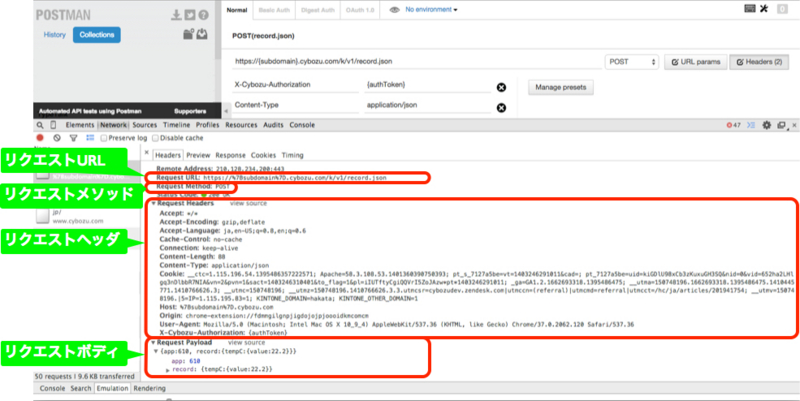Viewport: 800px width, 401px height.
Task: Open the keyboard shortcuts icon
Action: tap(750, 8)
